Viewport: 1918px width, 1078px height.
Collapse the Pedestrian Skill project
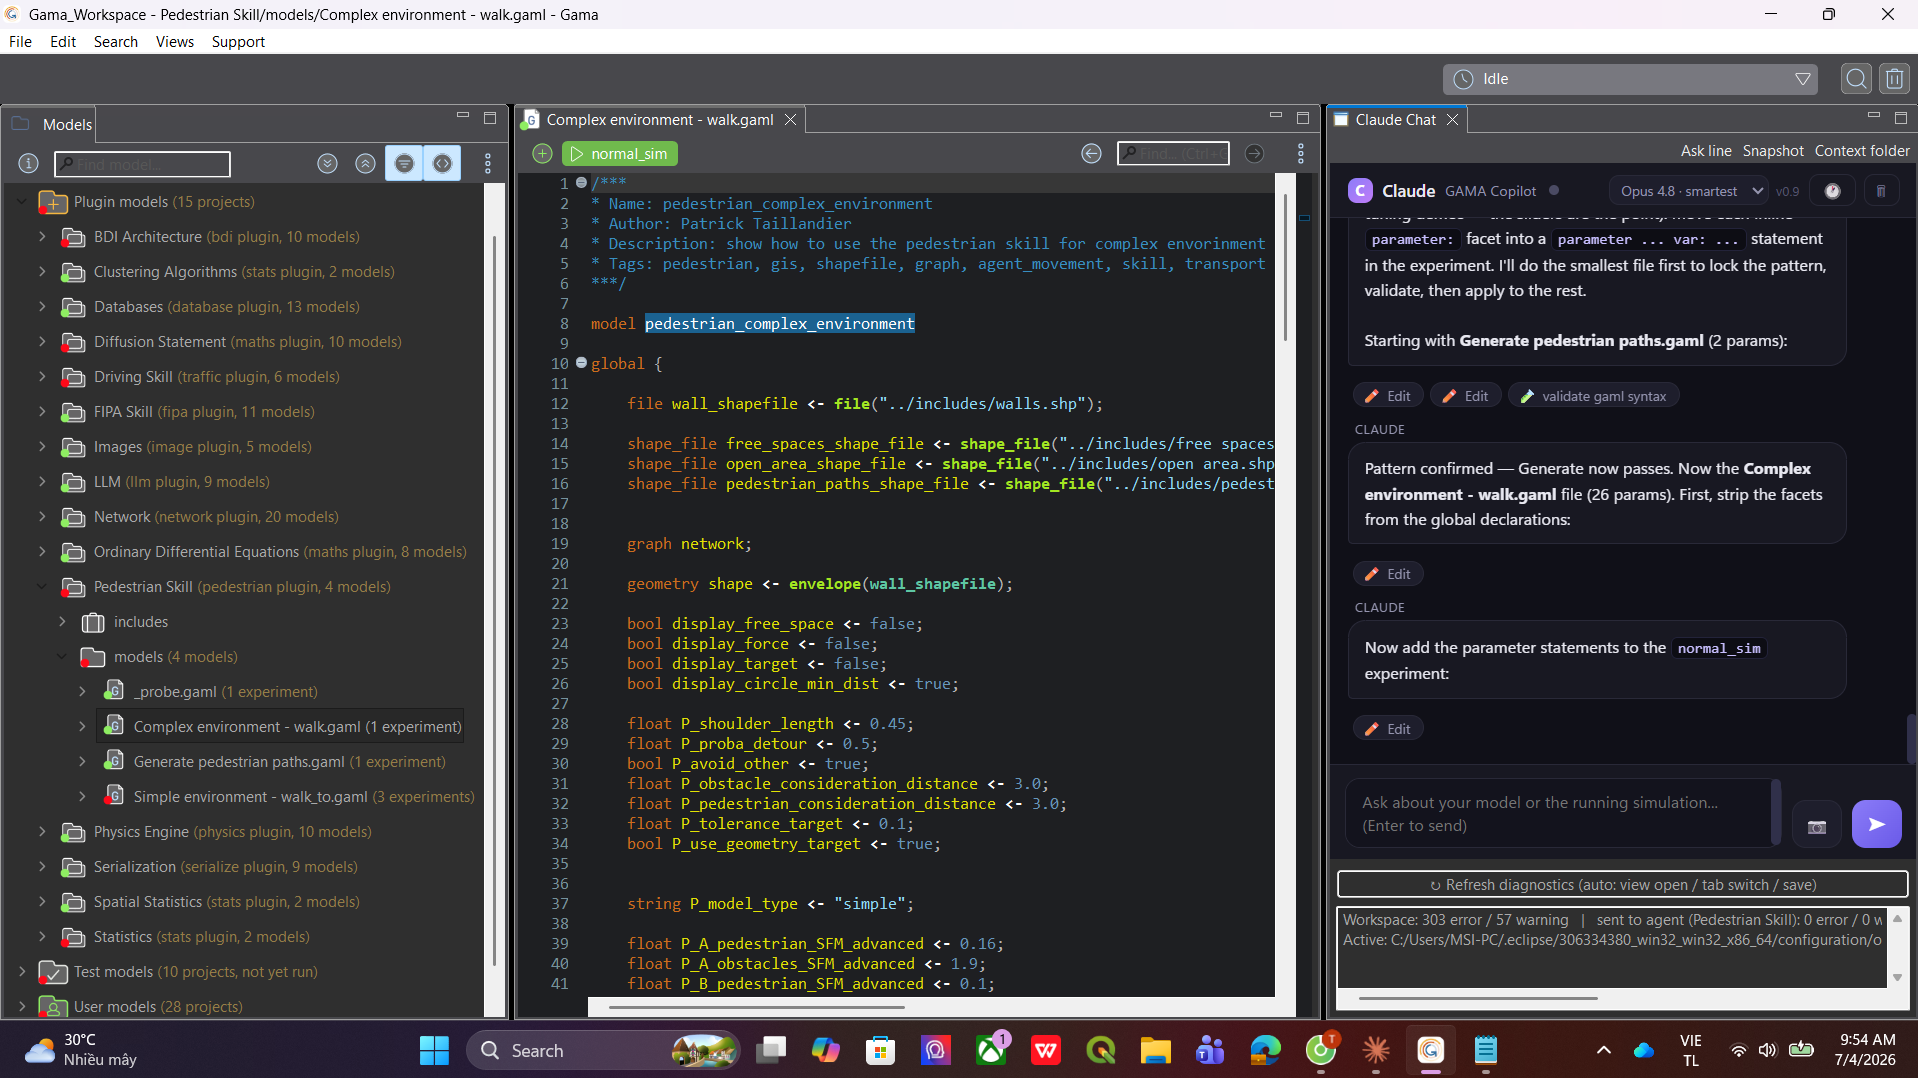coord(42,587)
